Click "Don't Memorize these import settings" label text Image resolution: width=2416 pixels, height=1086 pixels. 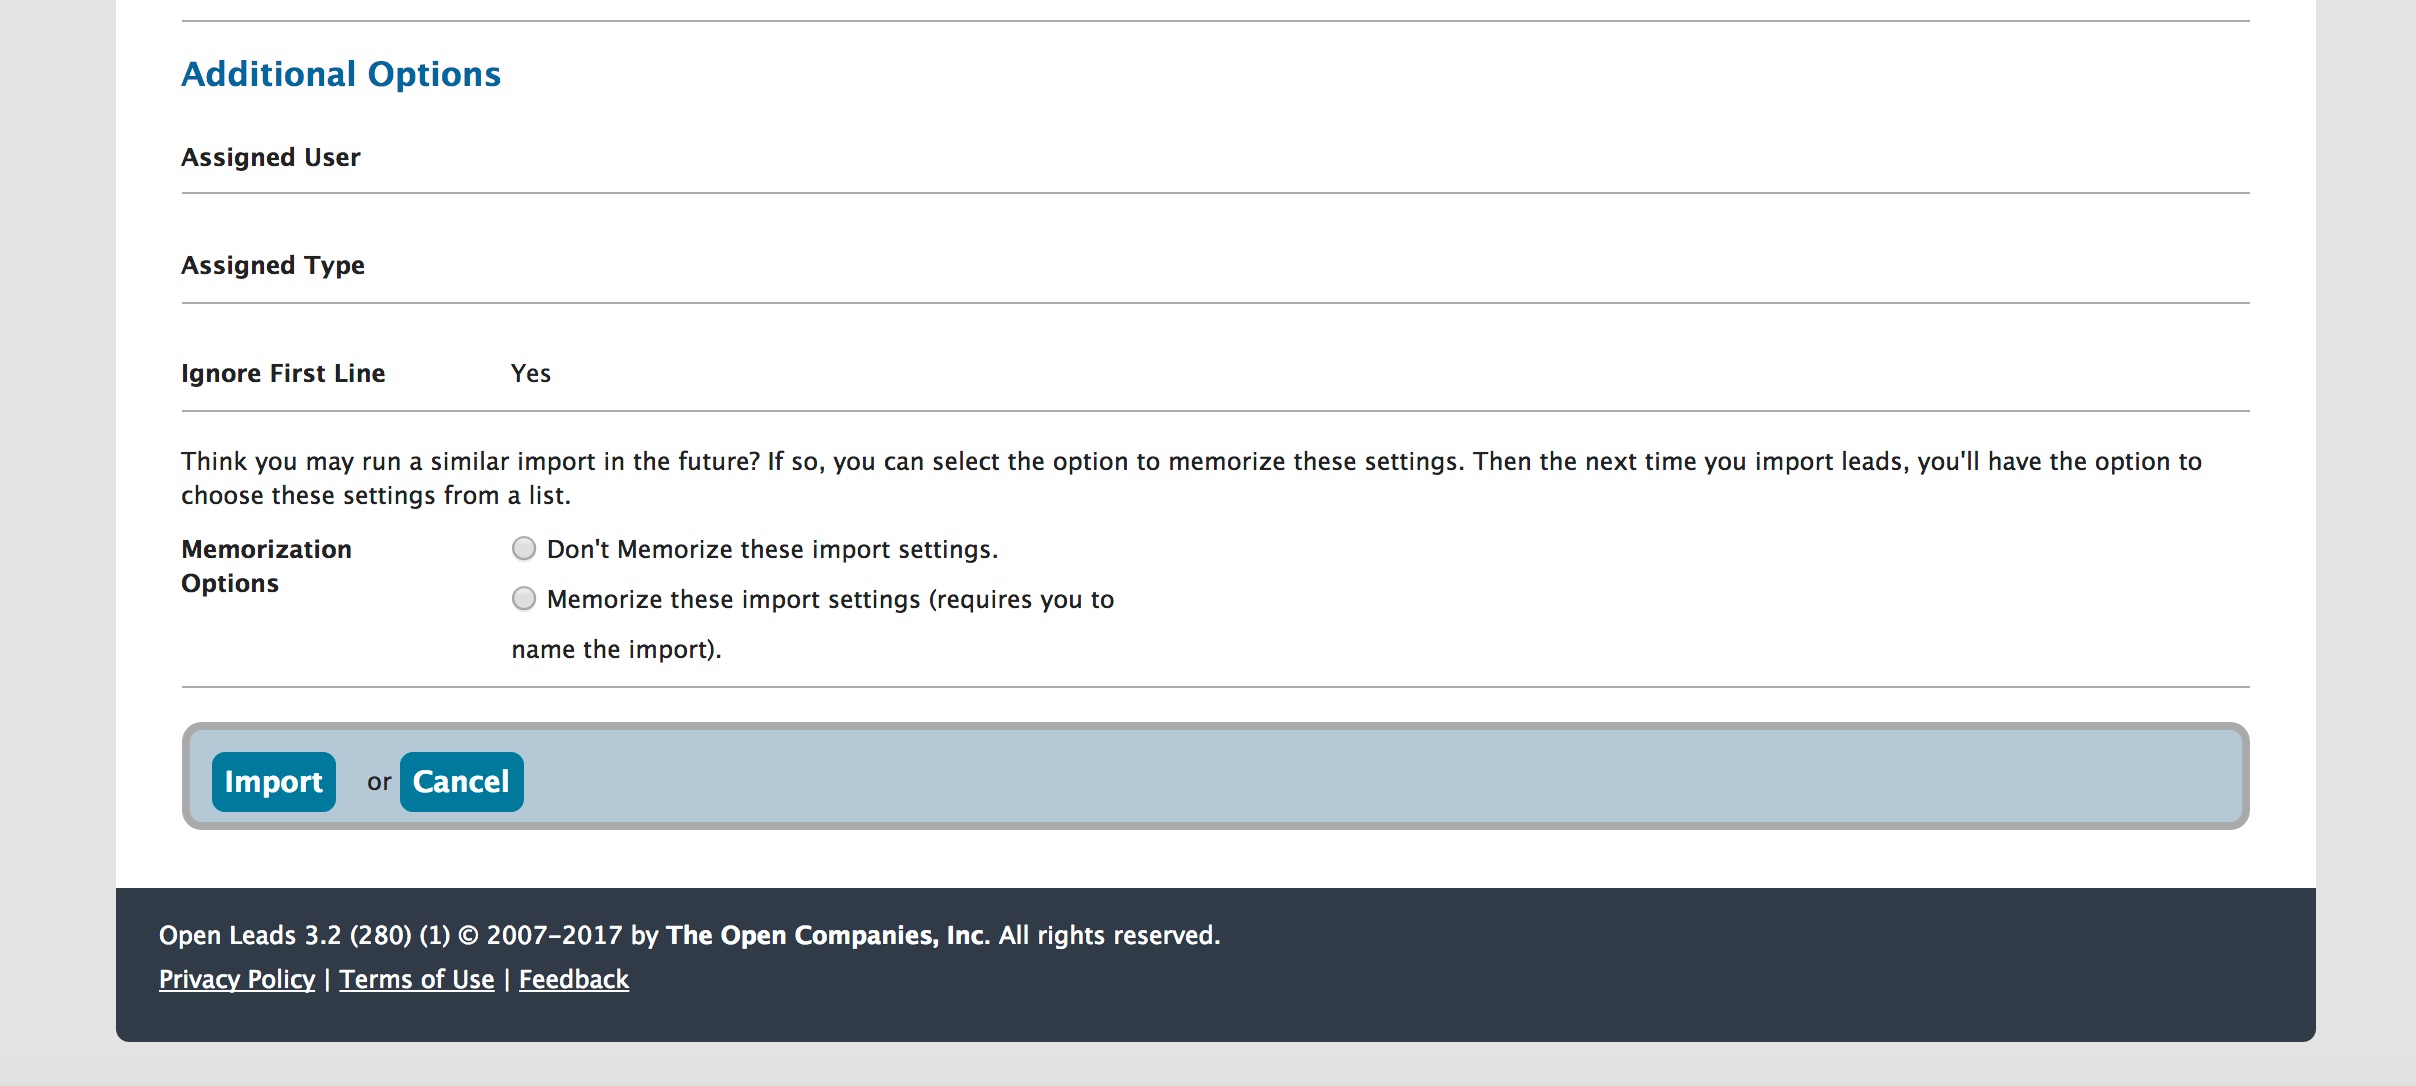point(772,550)
